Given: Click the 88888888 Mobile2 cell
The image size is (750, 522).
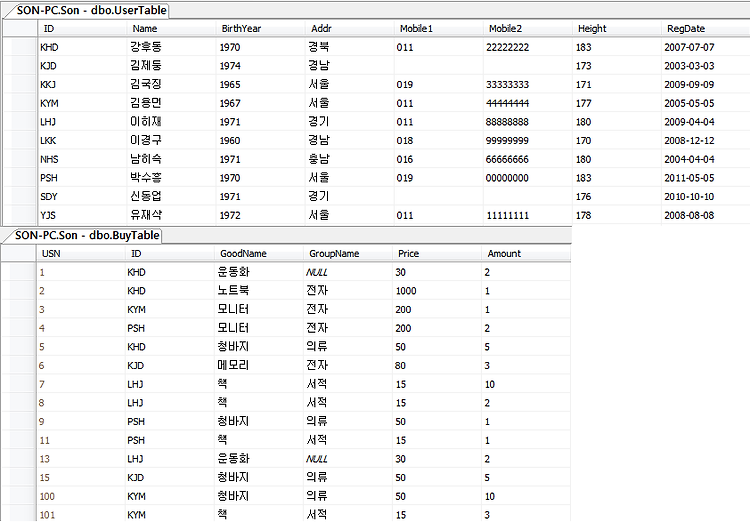Looking at the screenshot, I should 527,122.
